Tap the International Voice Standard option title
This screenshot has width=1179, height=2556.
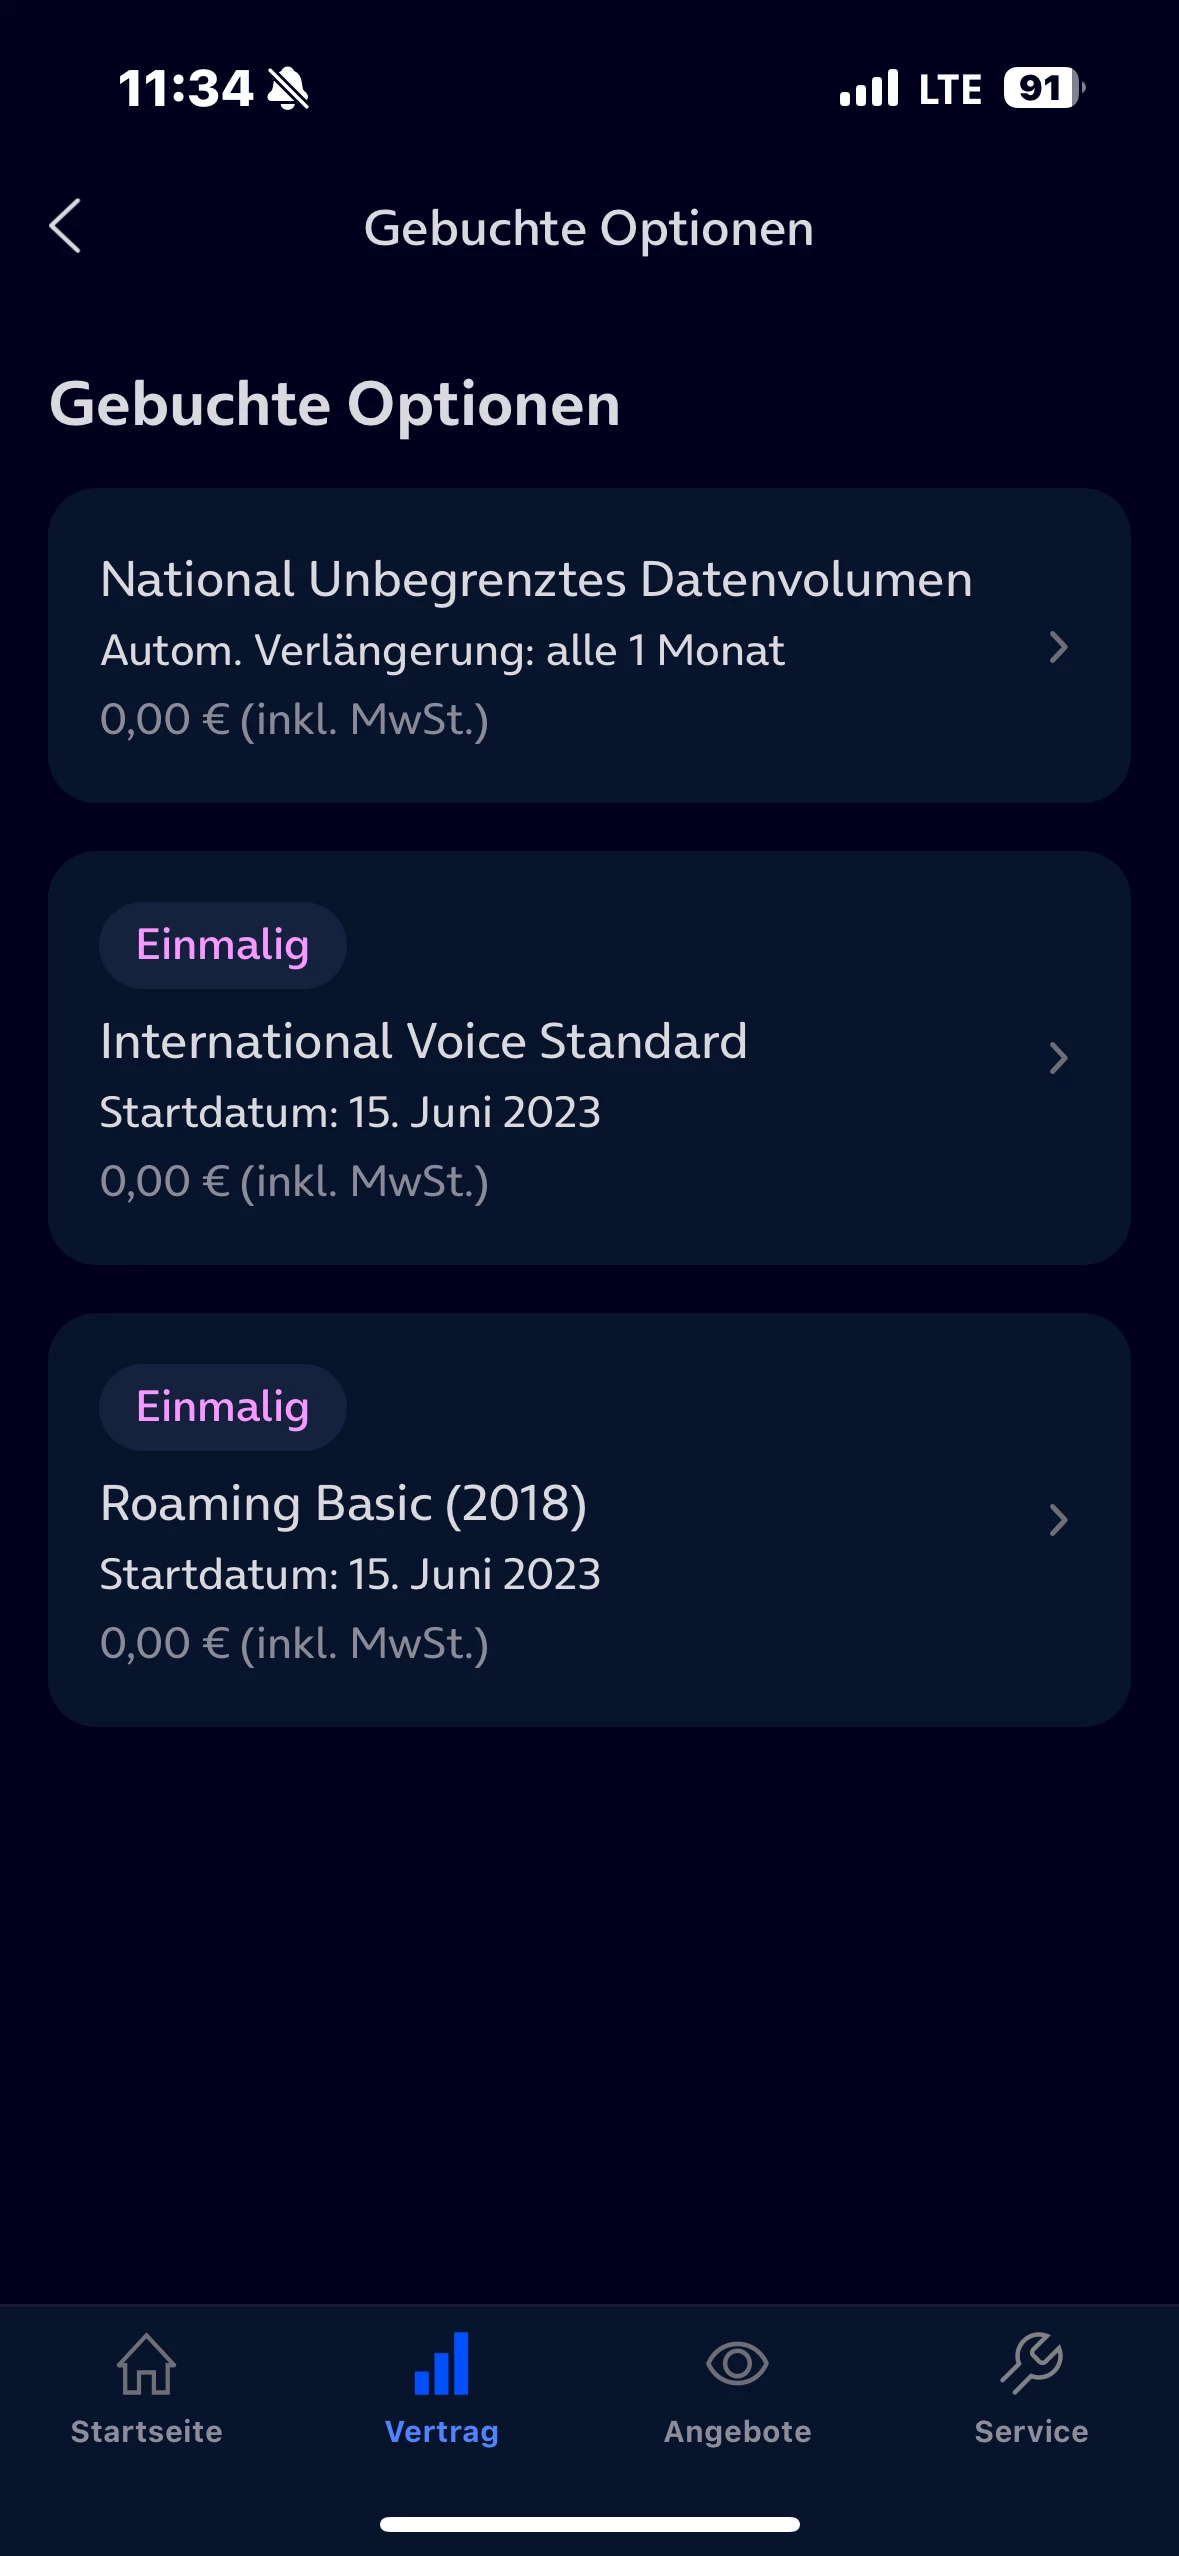tap(423, 1041)
